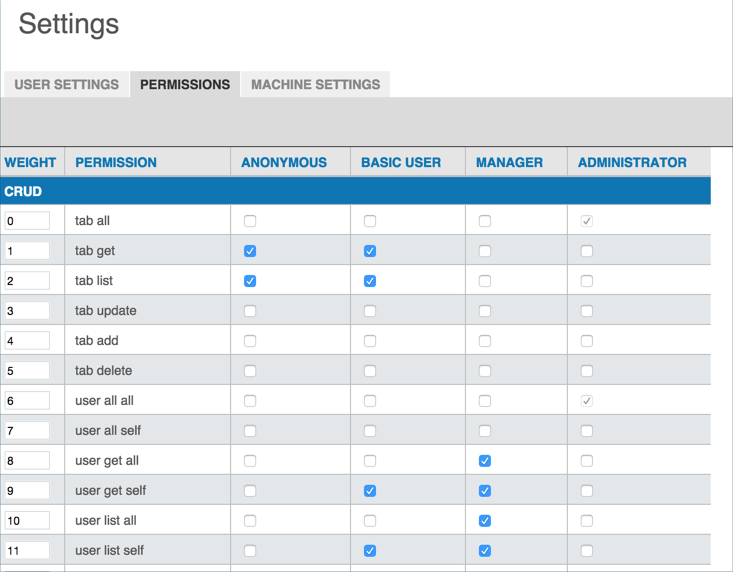Click the 'user get self' permission label
Screen dimensions: 733x572
(x=110, y=491)
